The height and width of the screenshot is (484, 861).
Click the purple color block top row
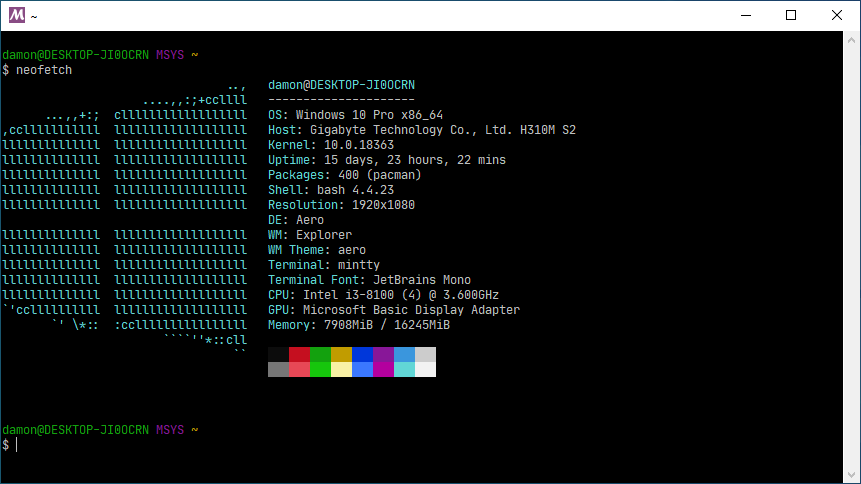[x=383, y=354]
